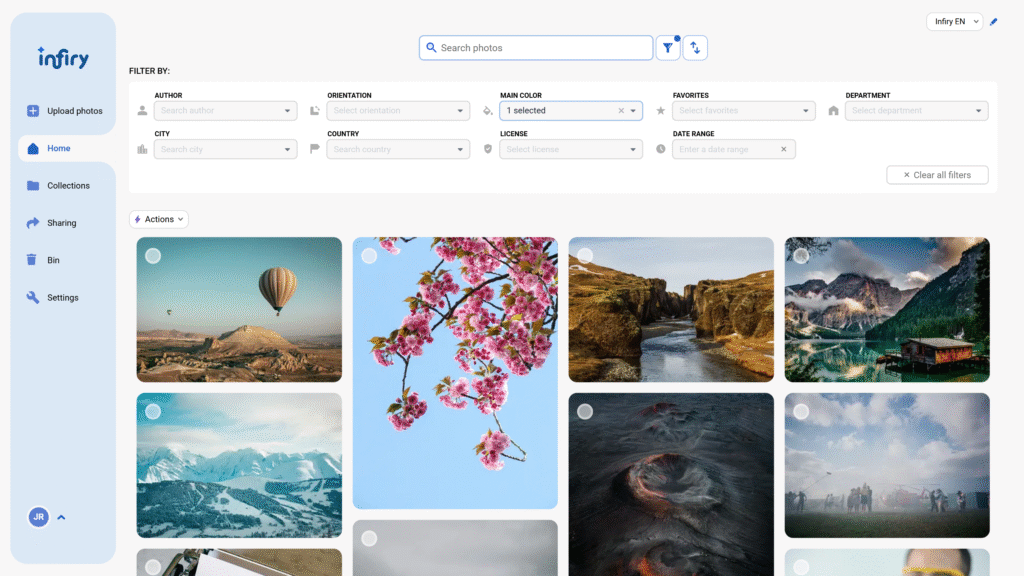
Task: Open the volcano crater photo
Action: pos(671,484)
